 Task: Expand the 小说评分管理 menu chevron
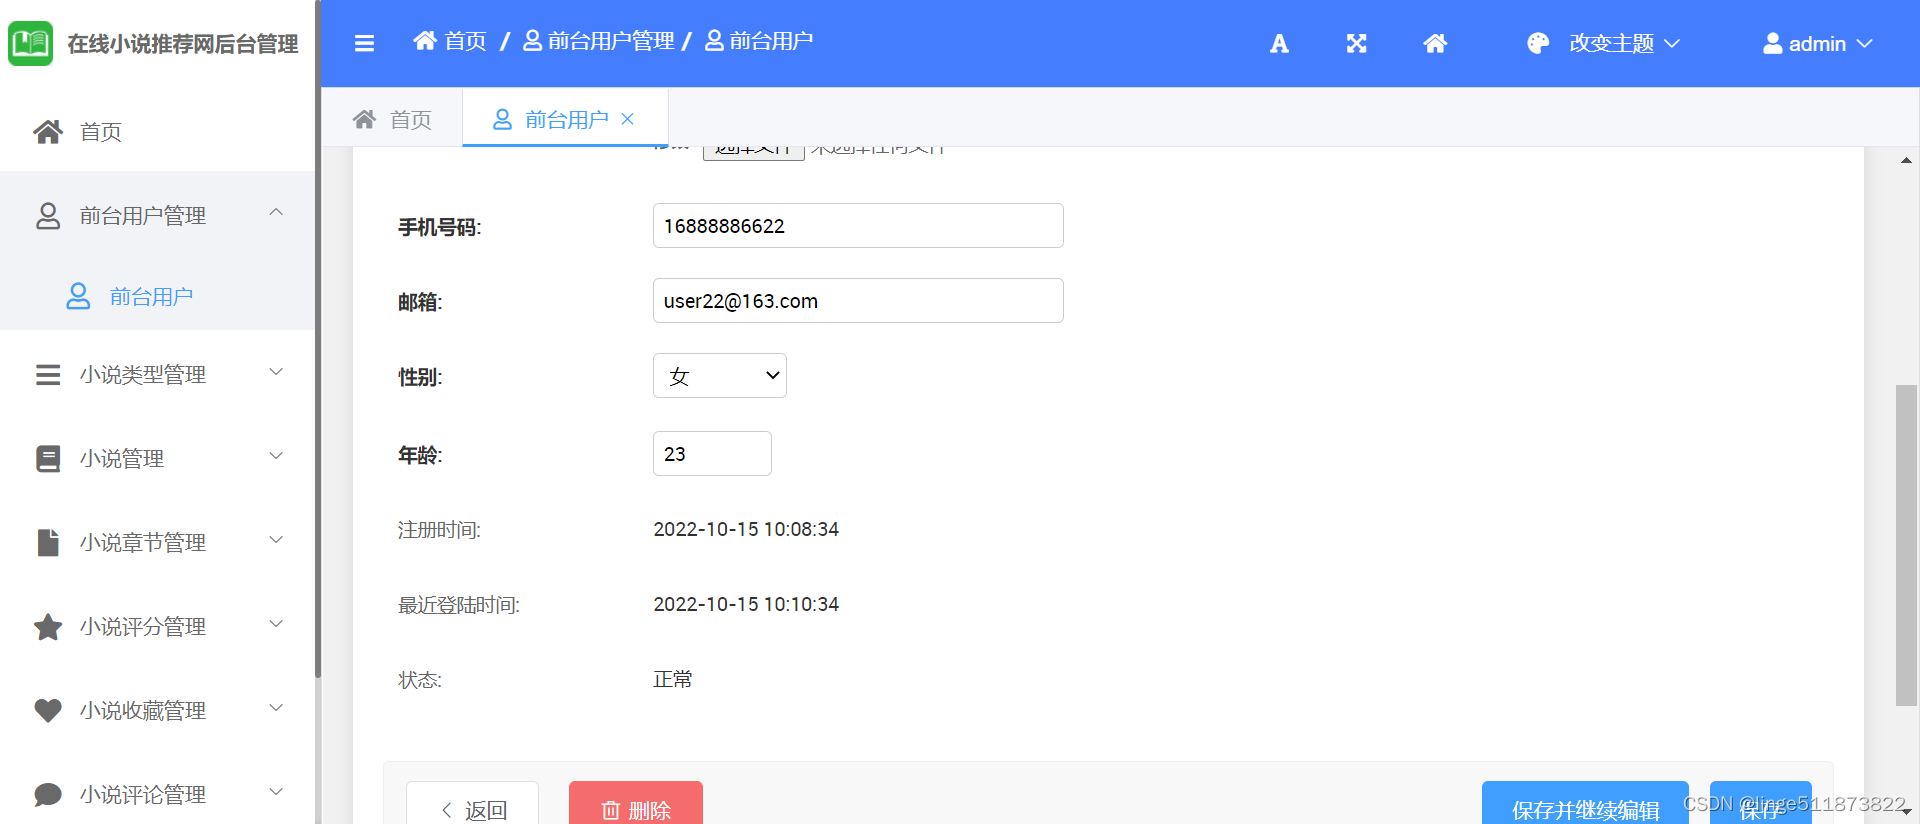(x=277, y=623)
